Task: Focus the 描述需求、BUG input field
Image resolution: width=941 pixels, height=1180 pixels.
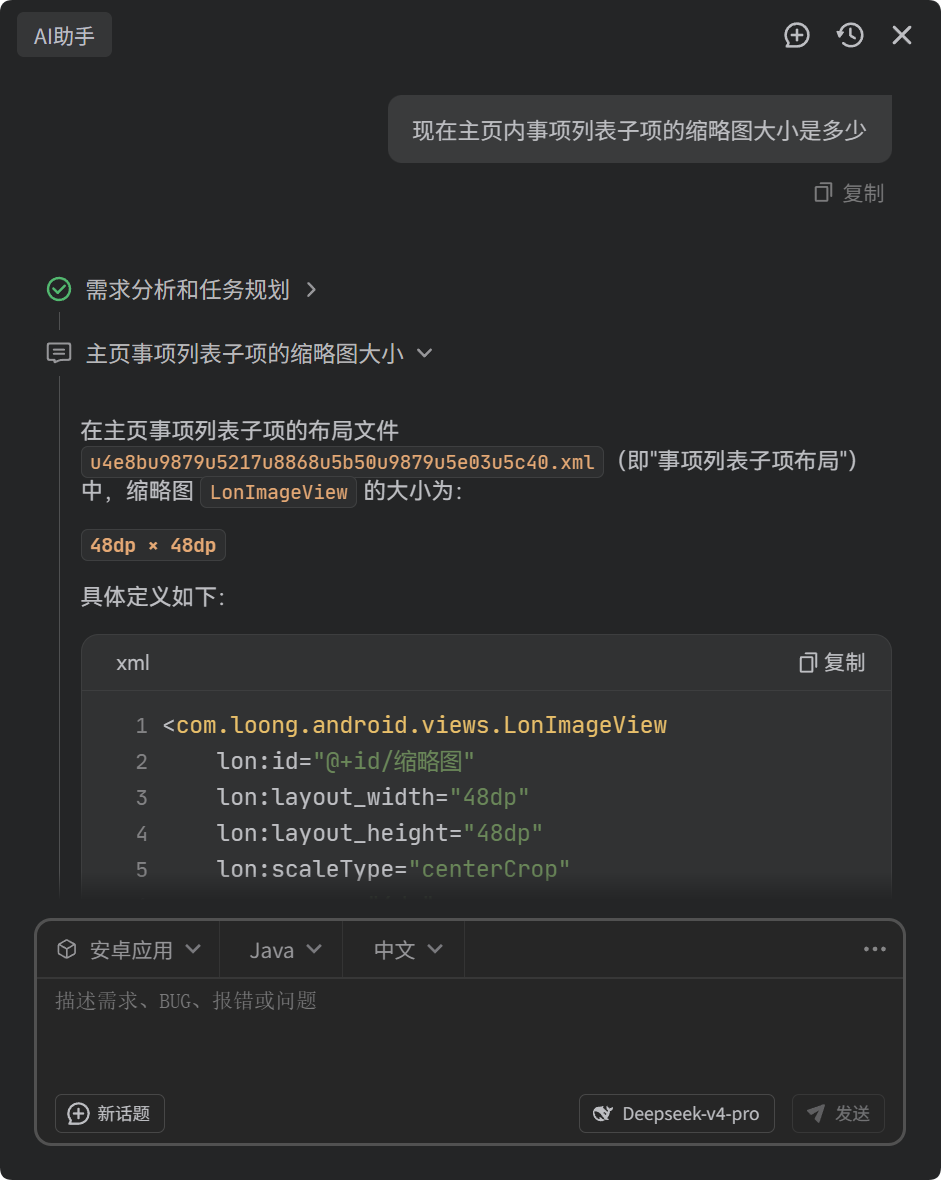Action: (470, 1032)
